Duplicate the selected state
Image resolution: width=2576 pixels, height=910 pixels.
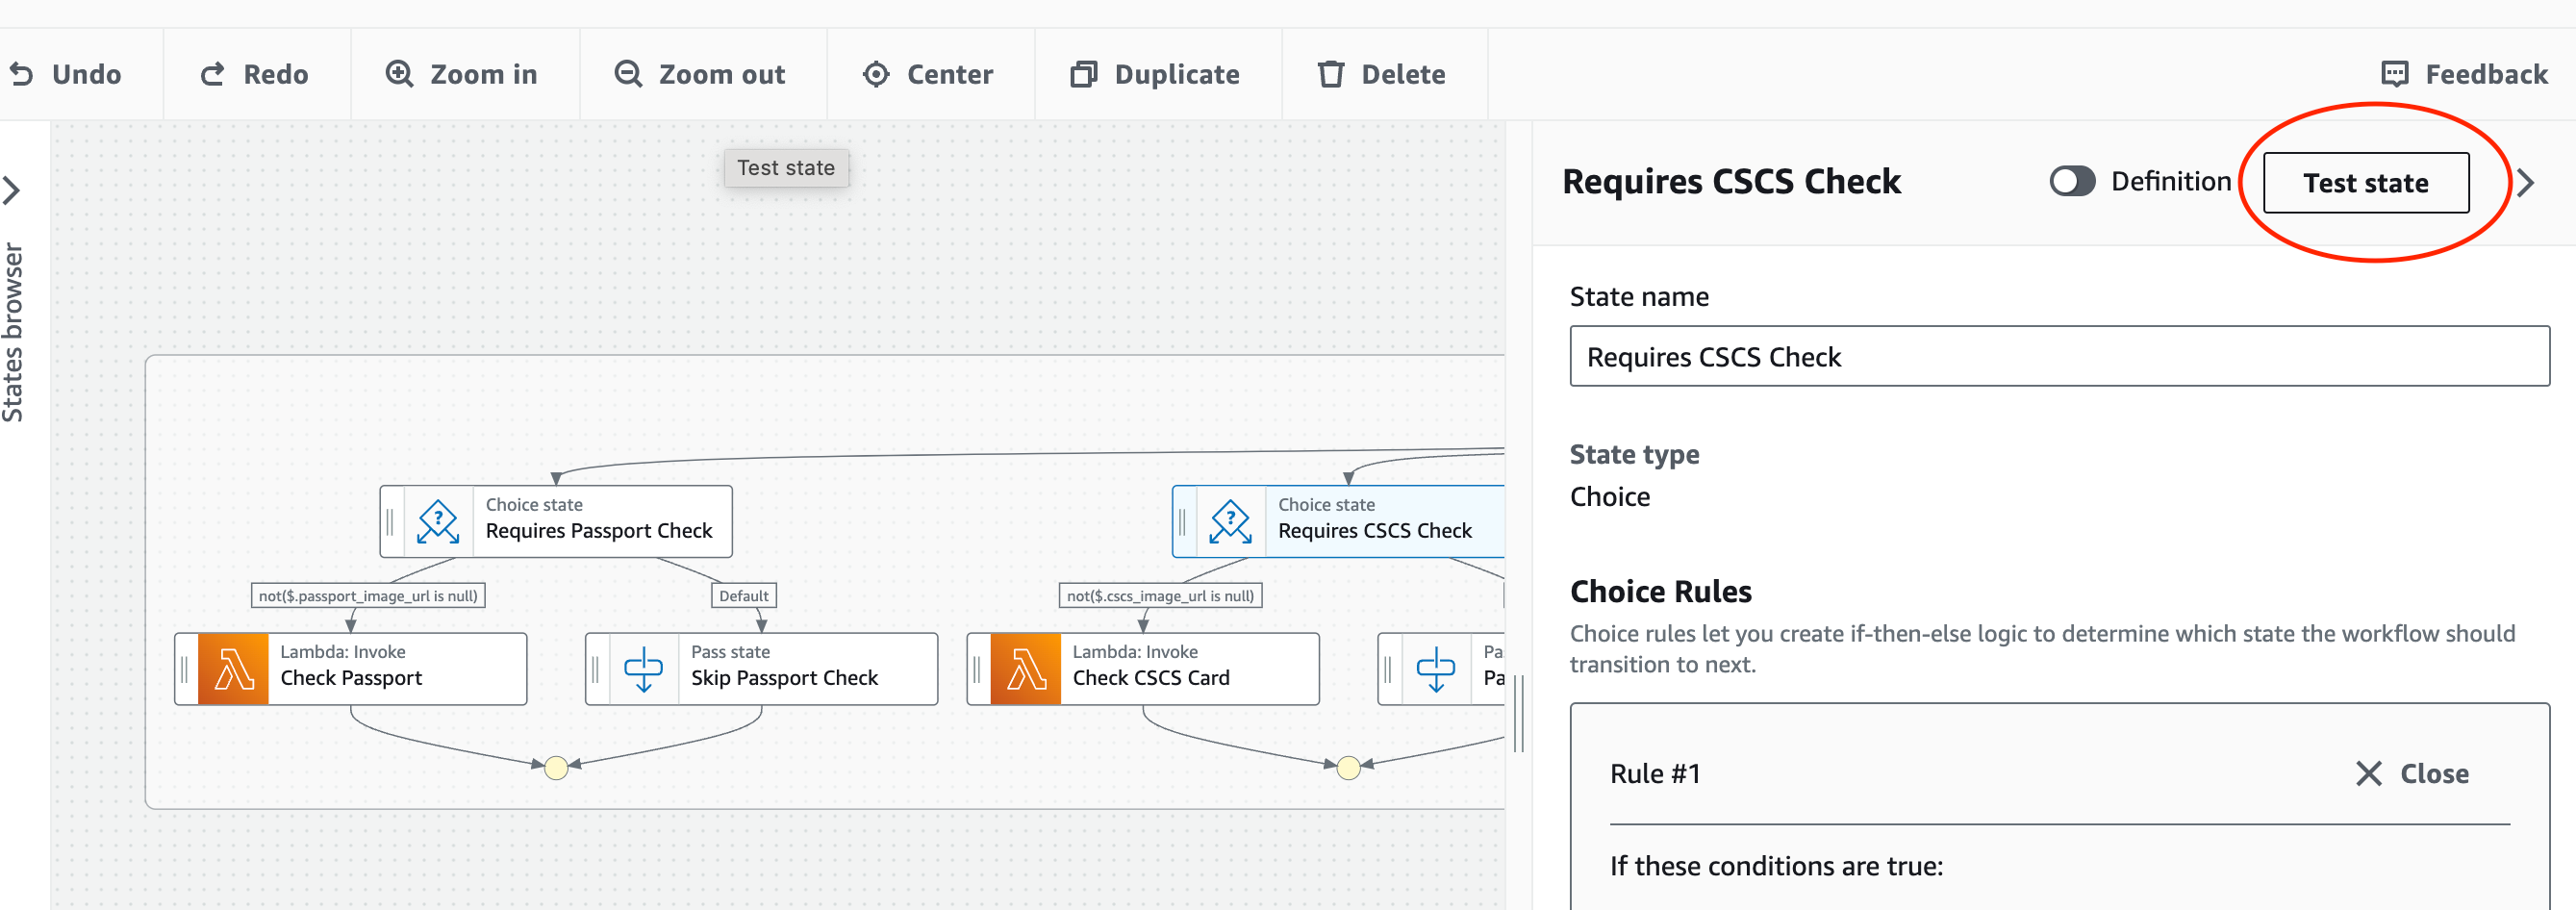(1155, 74)
